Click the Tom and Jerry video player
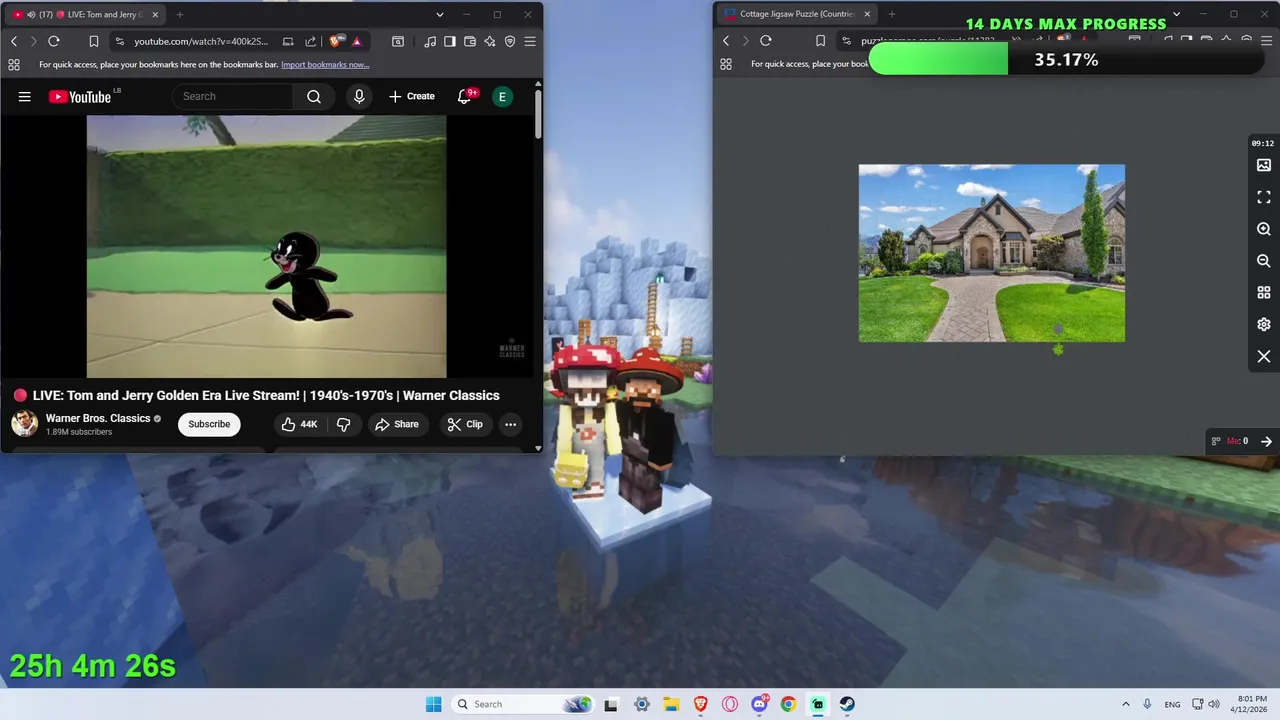 click(x=266, y=246)
